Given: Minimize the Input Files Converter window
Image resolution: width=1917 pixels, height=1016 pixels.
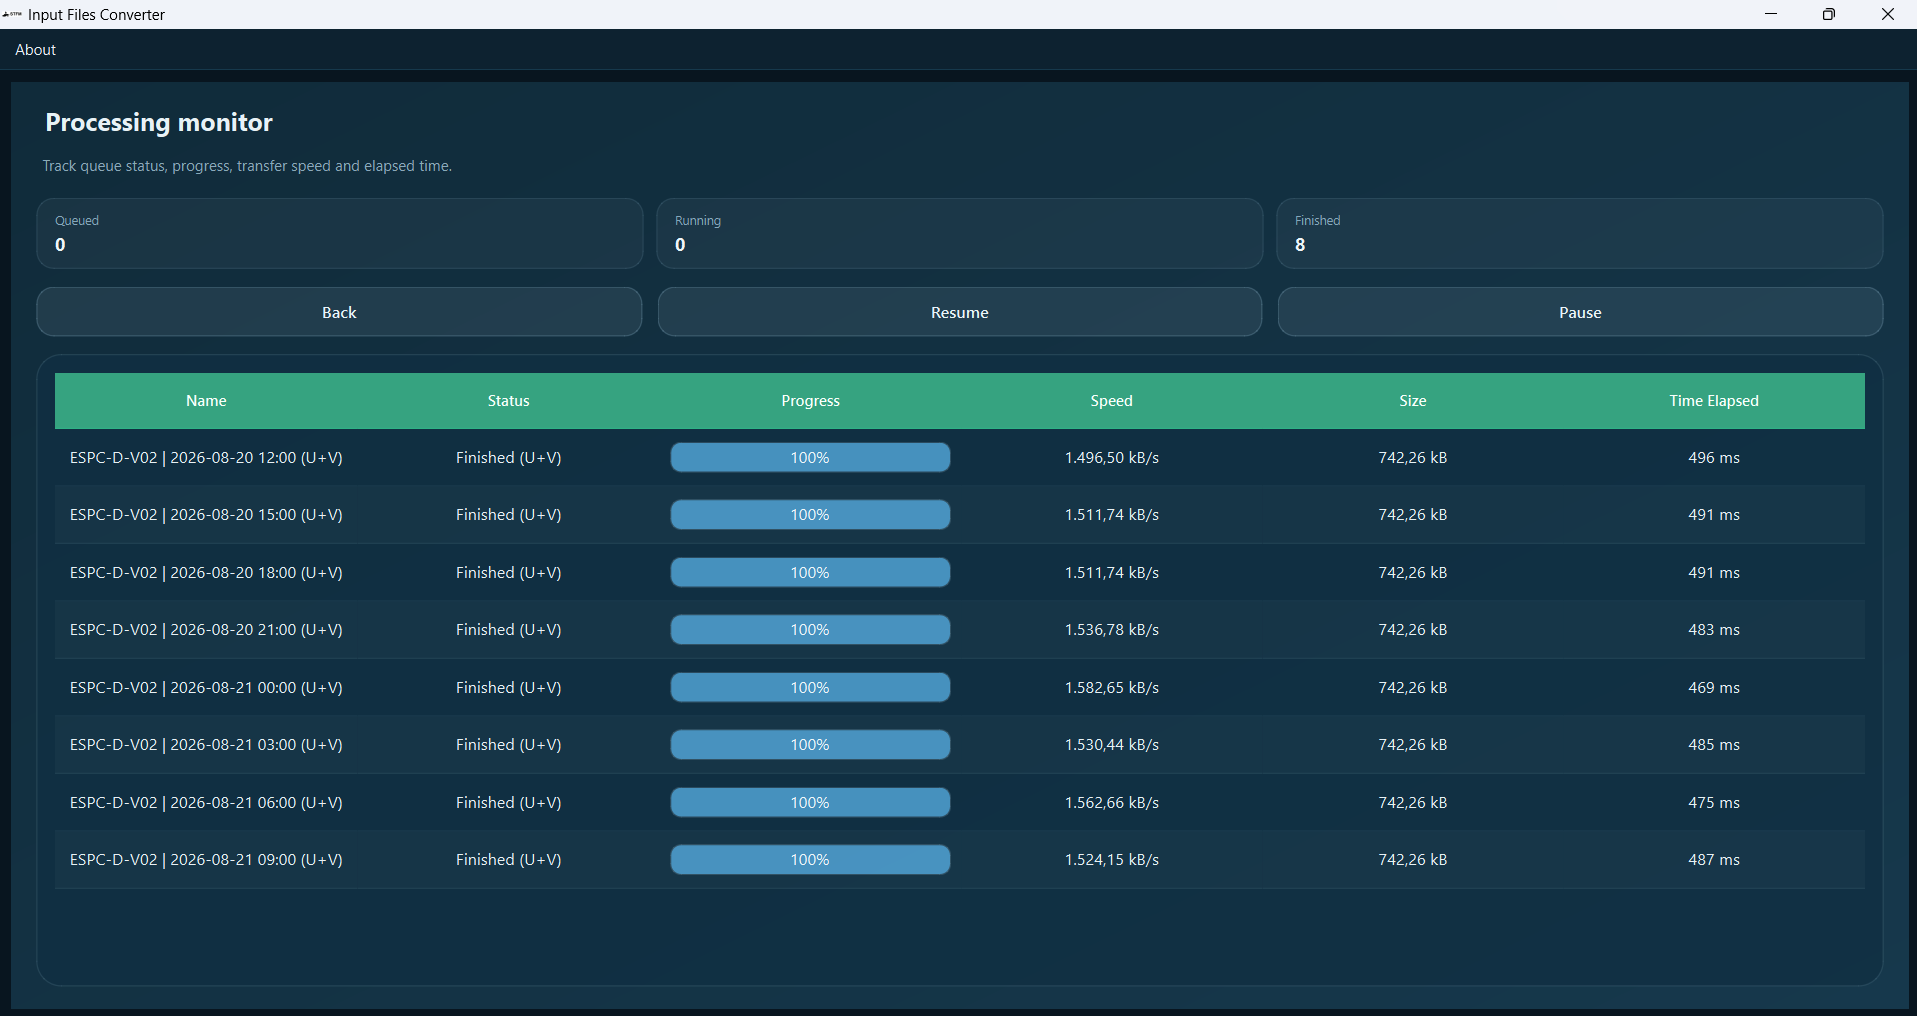Looking at the screenshot, I should click(1771, 14).
